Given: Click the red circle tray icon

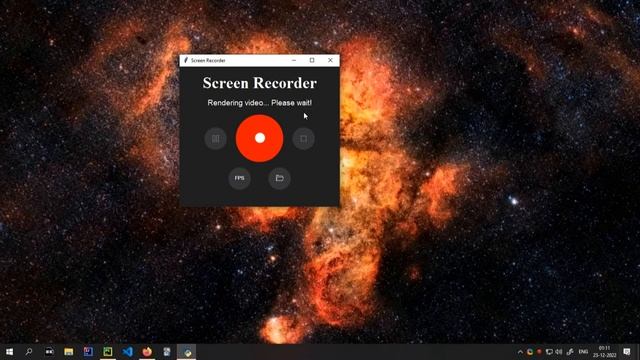Looking at the screenshot, I should tap(539, 352).
